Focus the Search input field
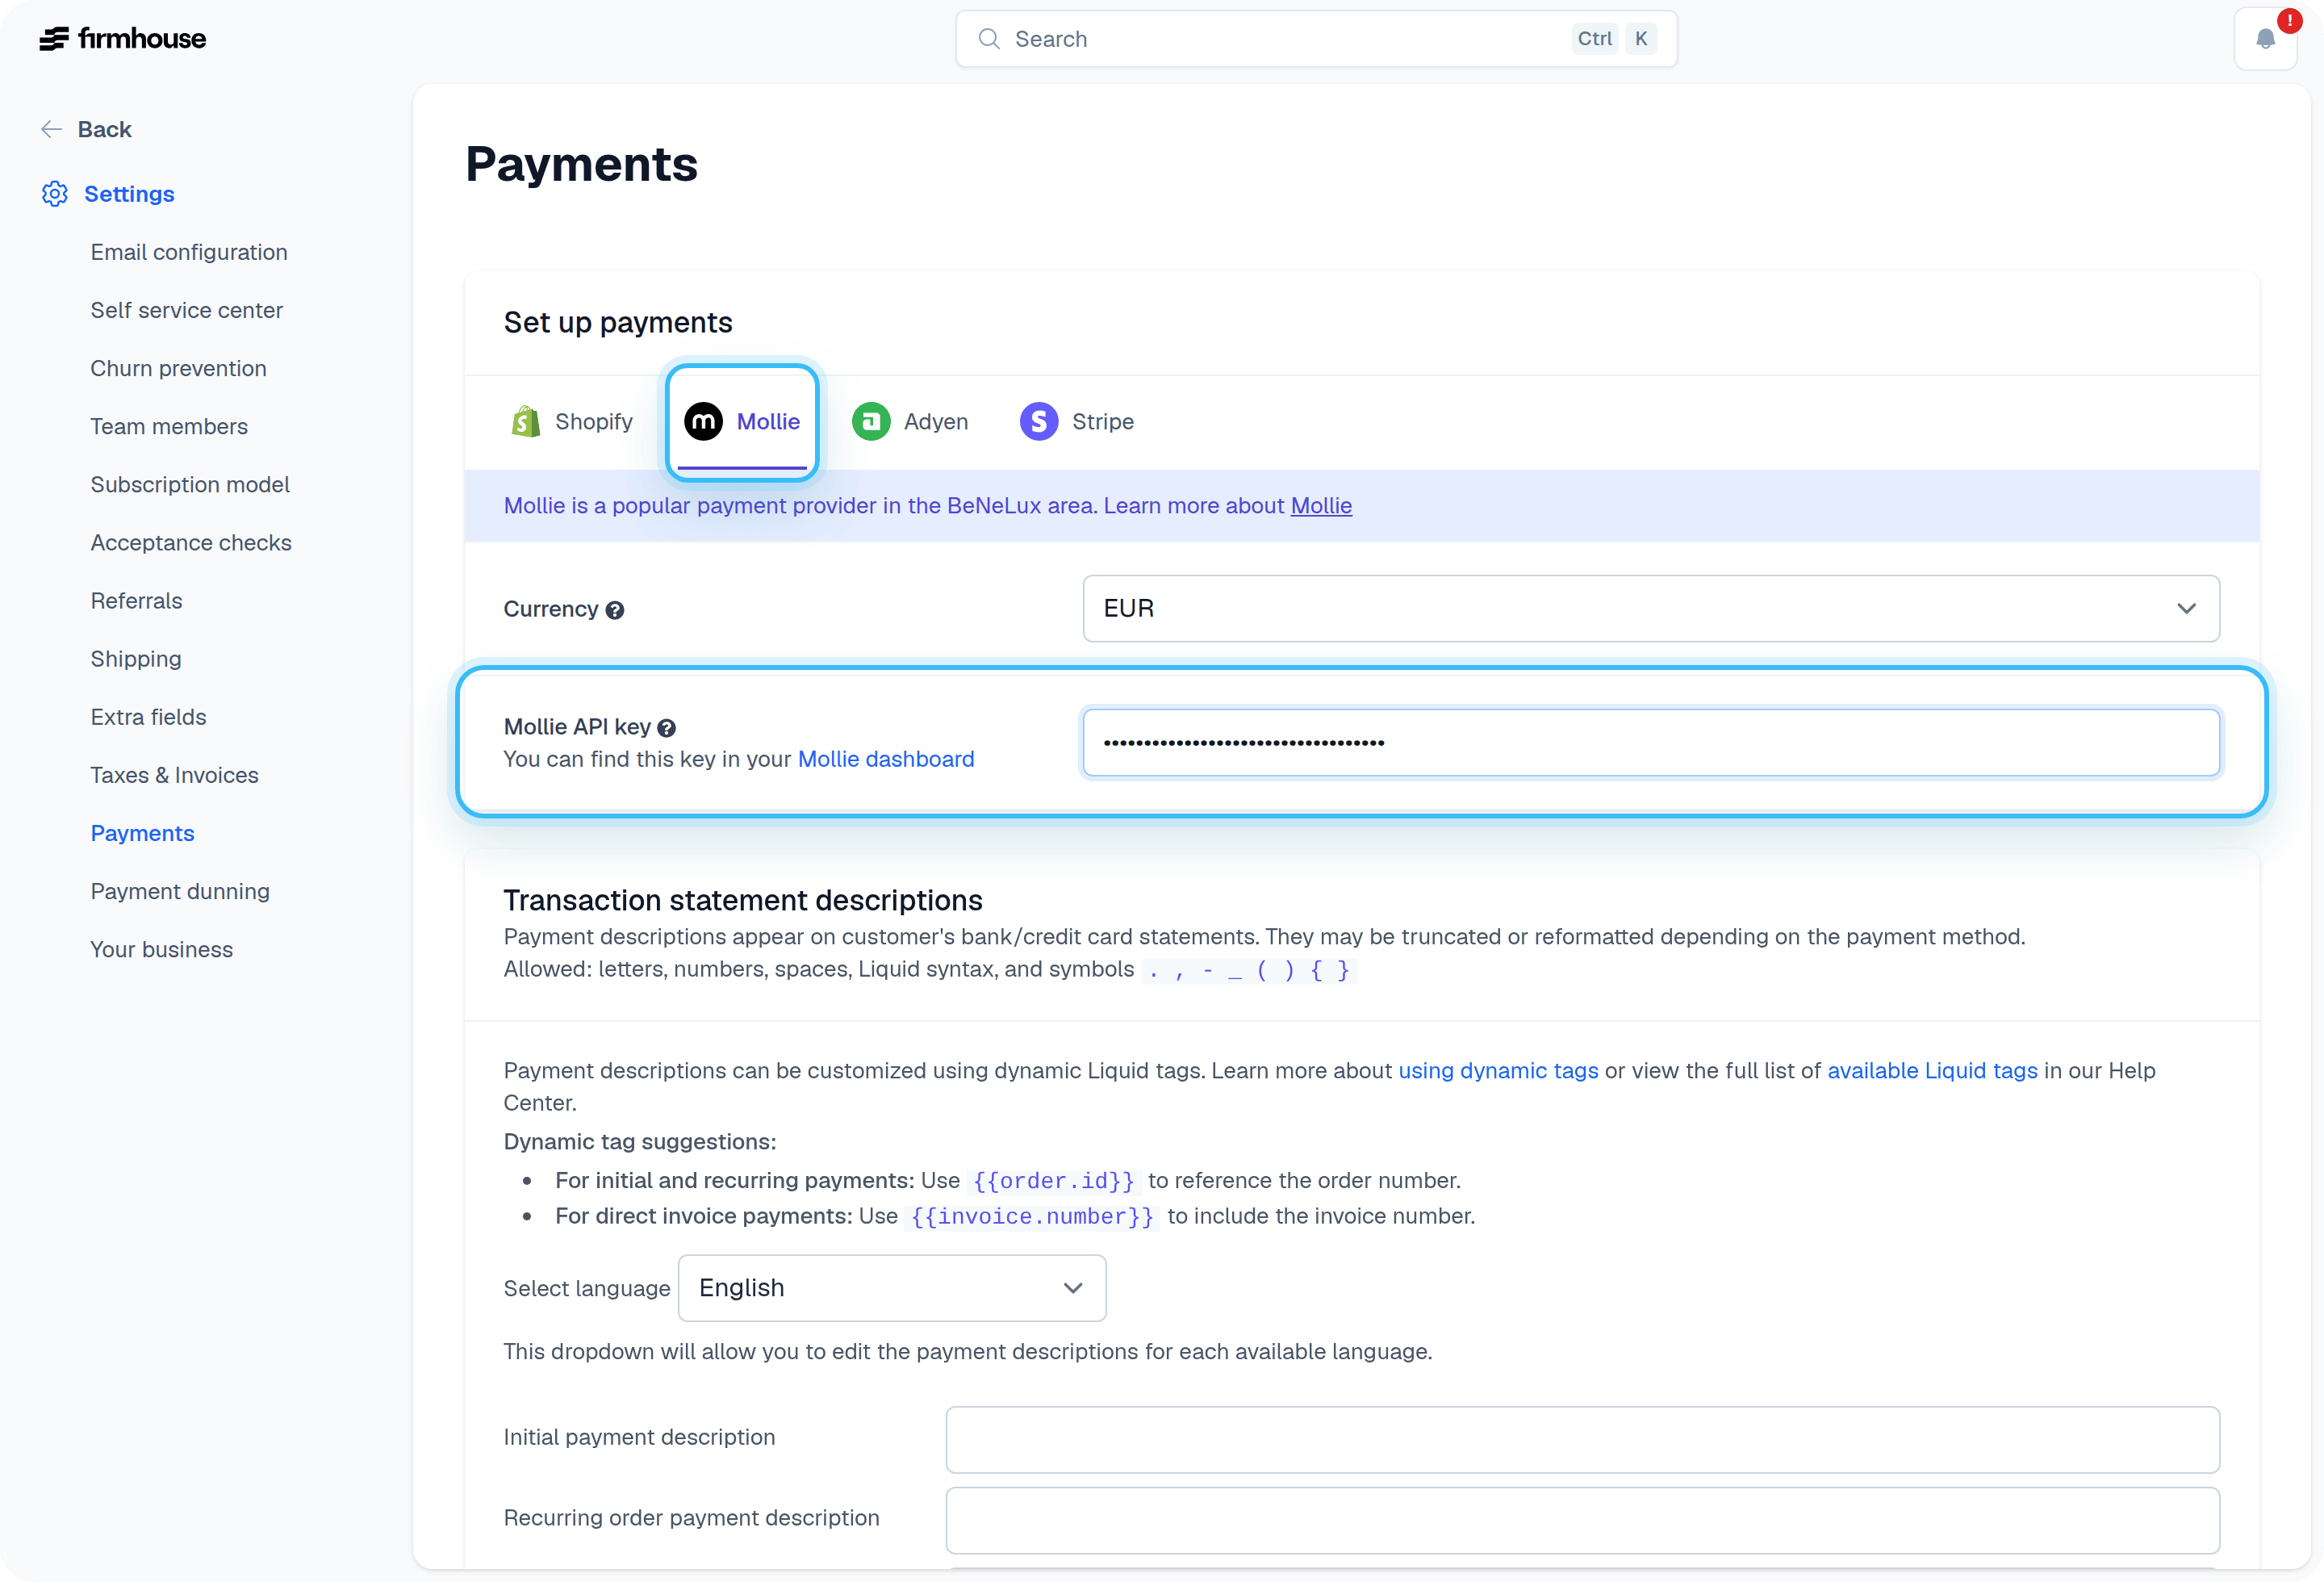 [x=1316, y=39]
